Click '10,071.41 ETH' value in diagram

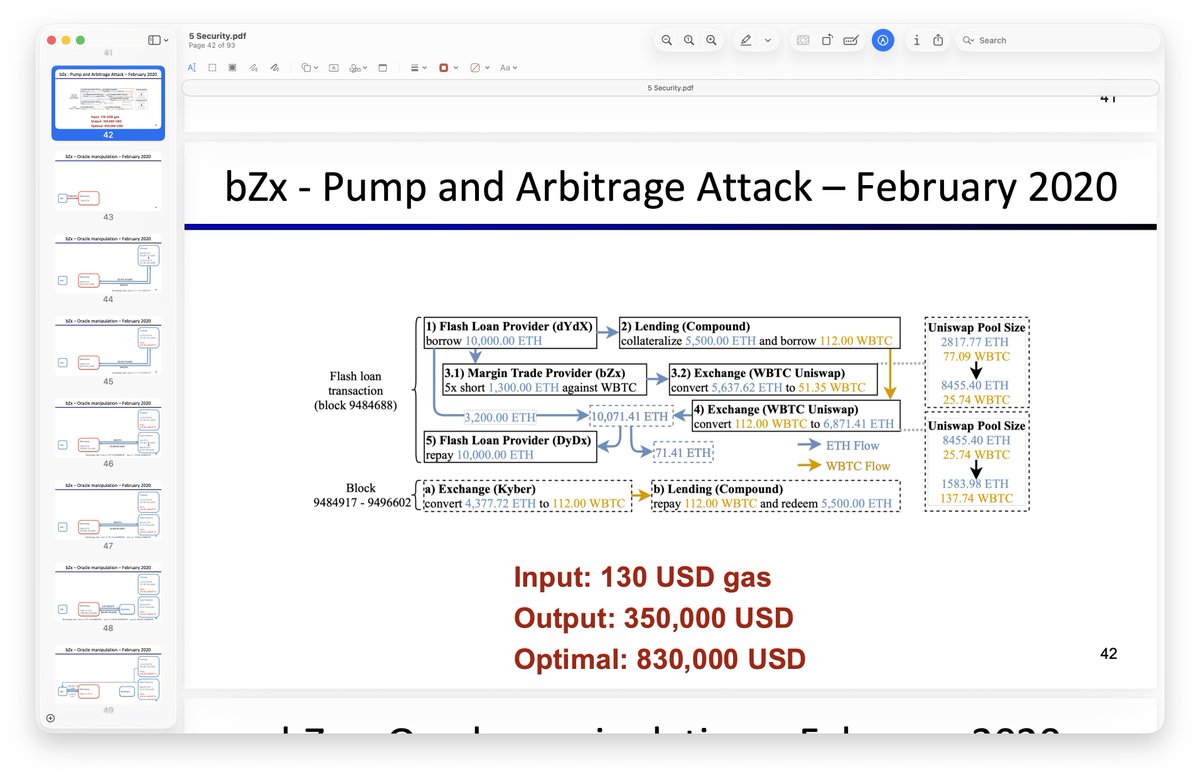coord(629,416)
